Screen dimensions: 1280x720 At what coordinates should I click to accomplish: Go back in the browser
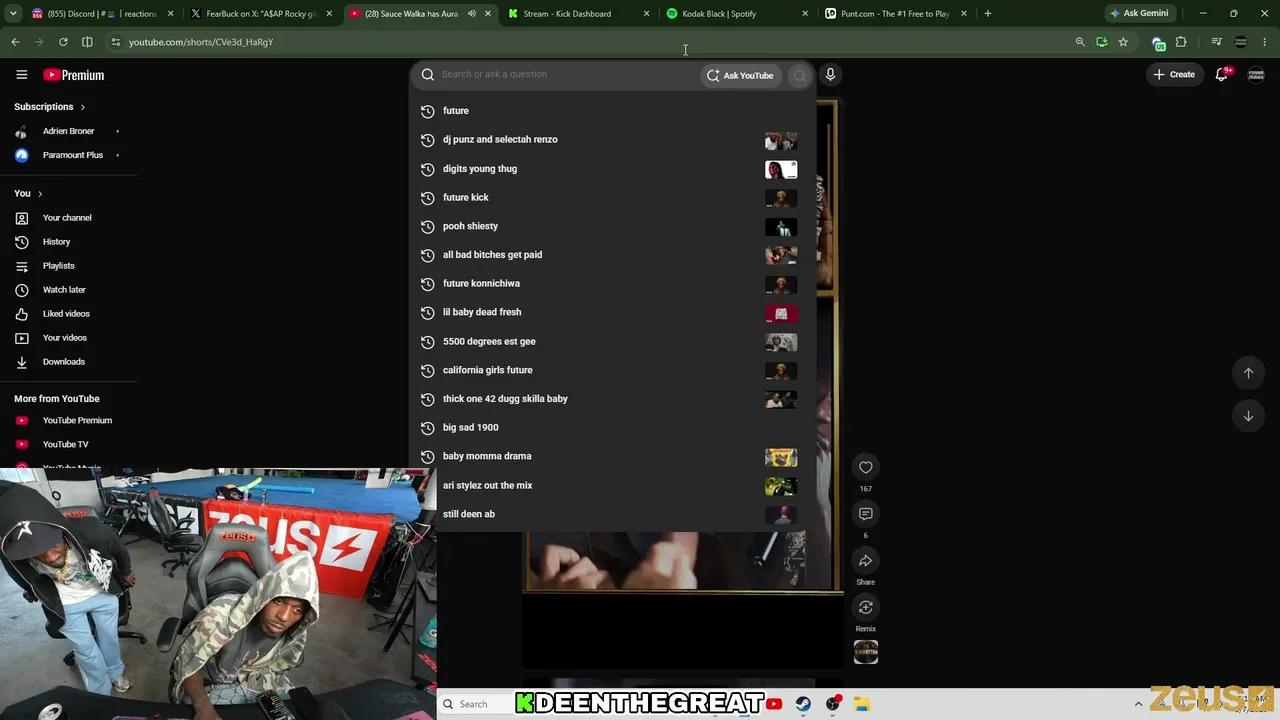(x=15, y=42)
